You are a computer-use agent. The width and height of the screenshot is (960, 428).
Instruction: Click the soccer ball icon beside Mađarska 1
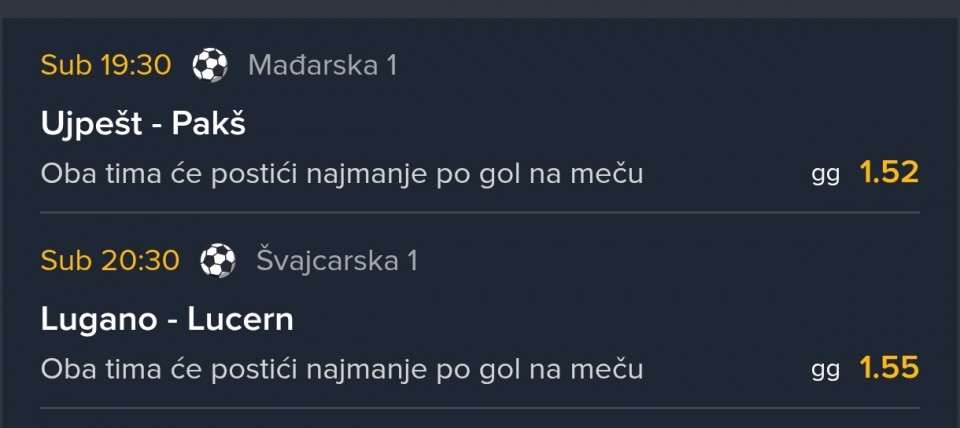(x=210, y=65)
